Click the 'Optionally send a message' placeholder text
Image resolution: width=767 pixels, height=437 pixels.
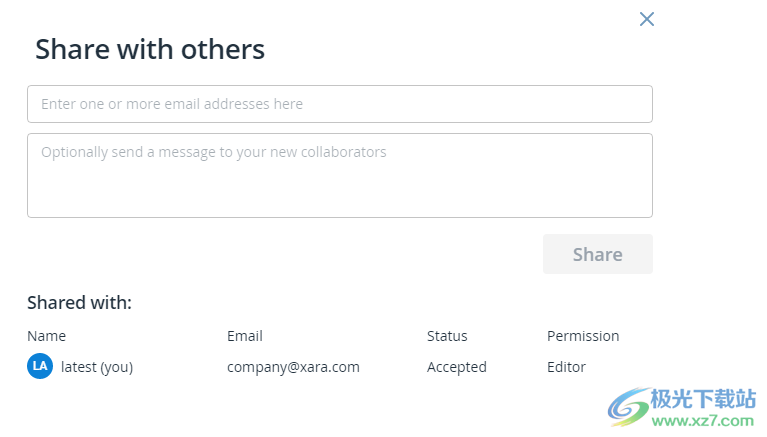pyautogui.click(x=213, y=153)
